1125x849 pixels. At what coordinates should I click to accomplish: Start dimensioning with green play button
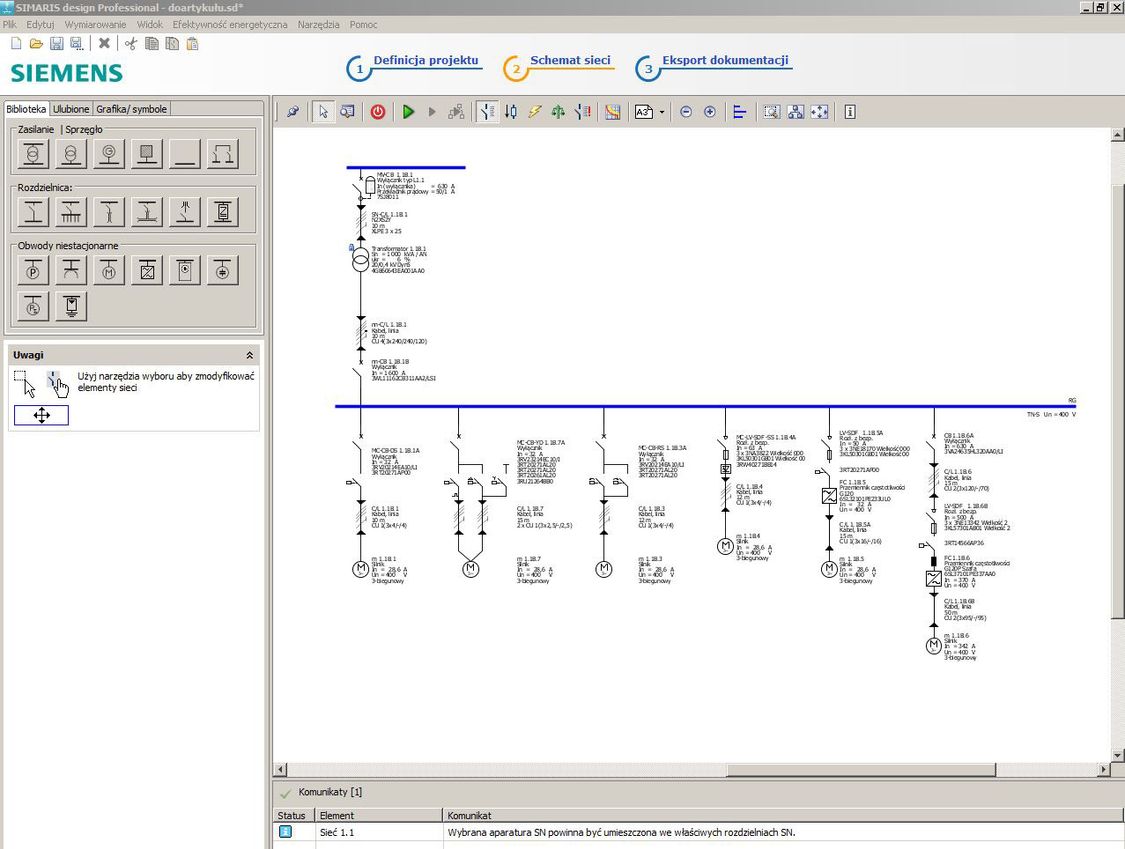tap(408, 112)
